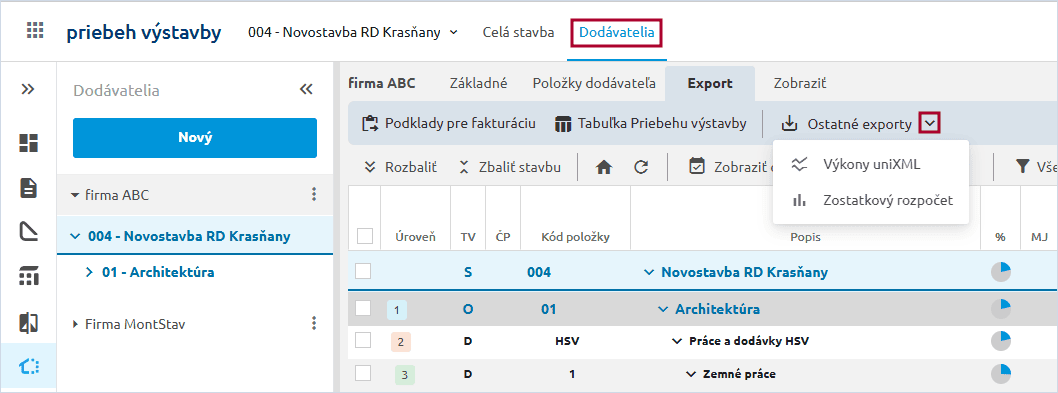The image size is (1058, 393).
Task: Click the Ostatné exporty download icon
Action: pos(789,124)
